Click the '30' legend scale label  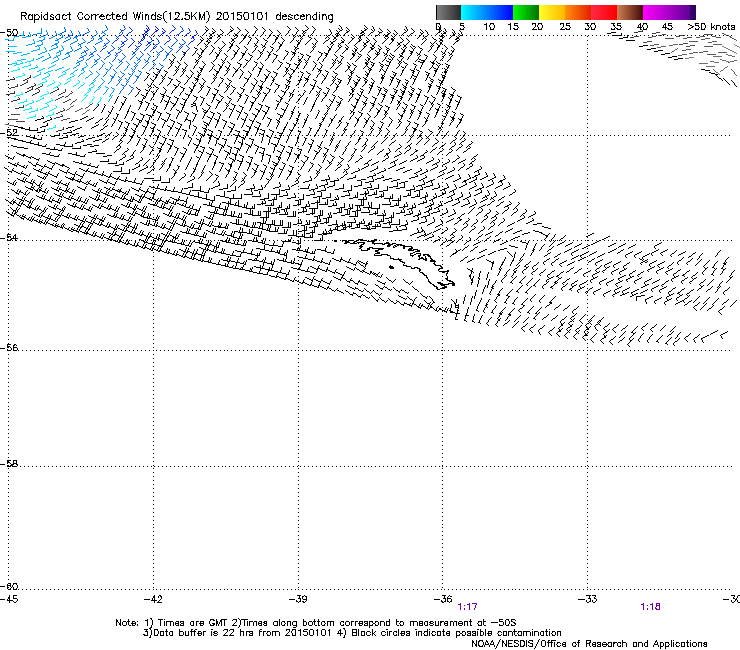click(x=590, y=27)
